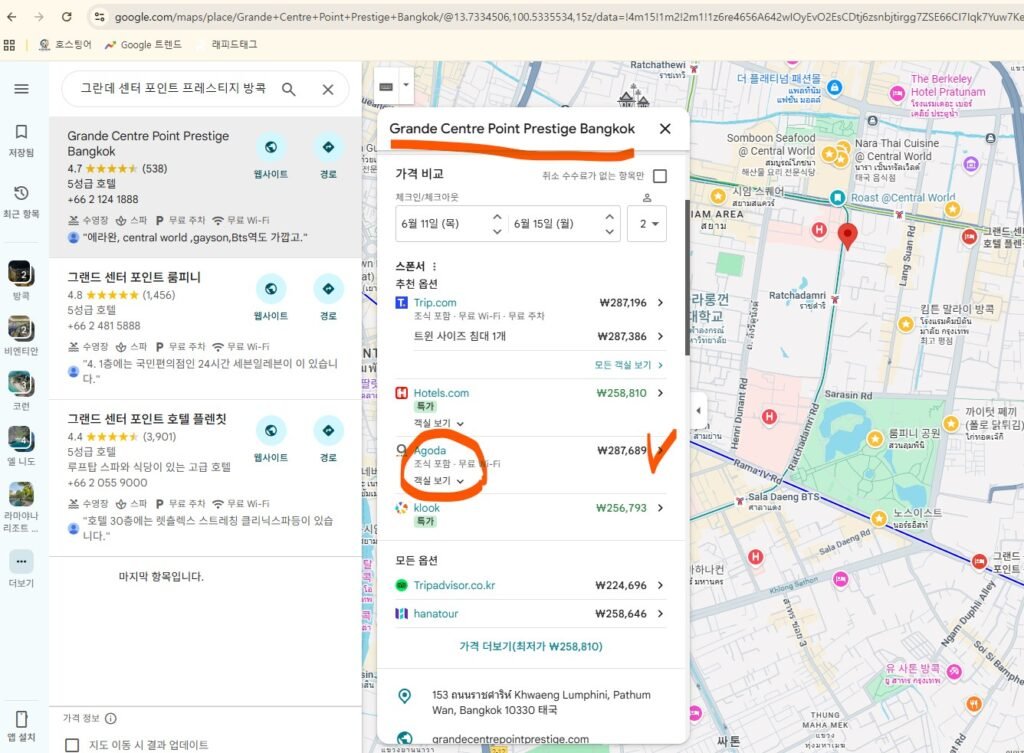Screen dimensions: 1024x753
Task: Open Google 트렌드 bookmark
Action: click(x=143, y=44)
